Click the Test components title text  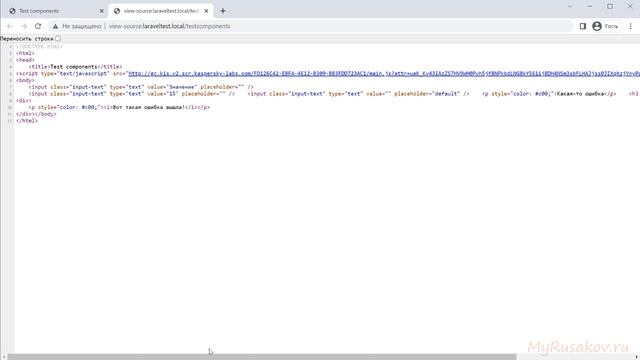click(74, 67)
